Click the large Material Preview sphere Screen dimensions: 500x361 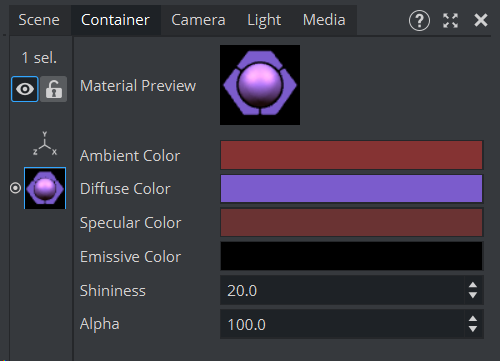[x=260, y=85]
